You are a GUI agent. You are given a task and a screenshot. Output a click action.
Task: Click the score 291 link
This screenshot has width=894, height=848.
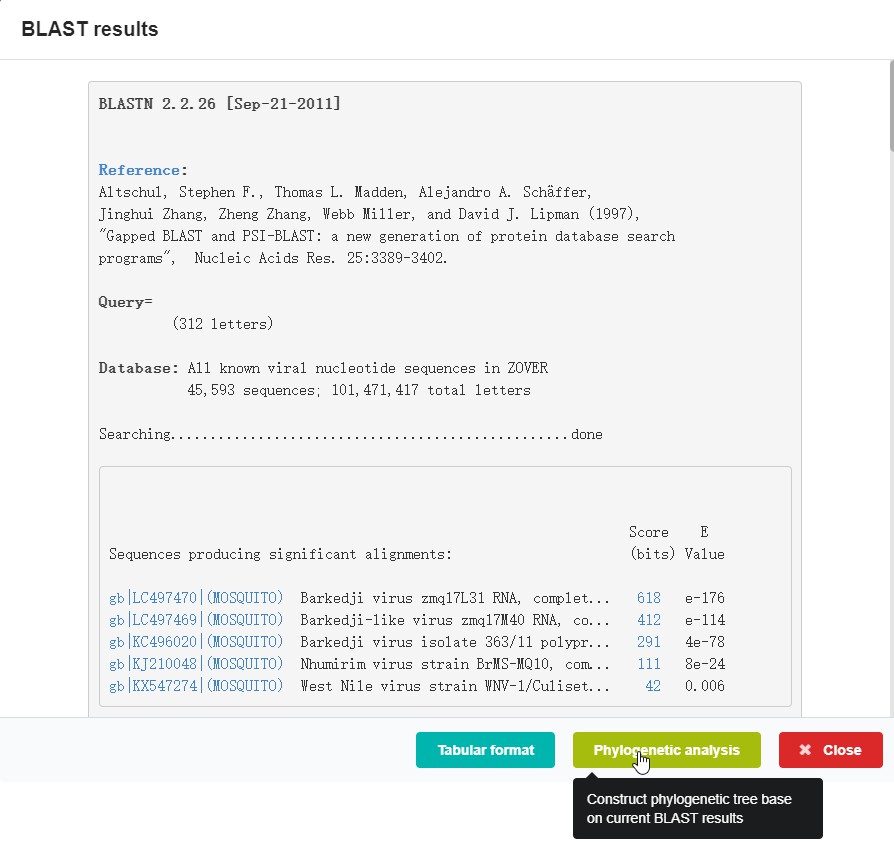(648, 642)
